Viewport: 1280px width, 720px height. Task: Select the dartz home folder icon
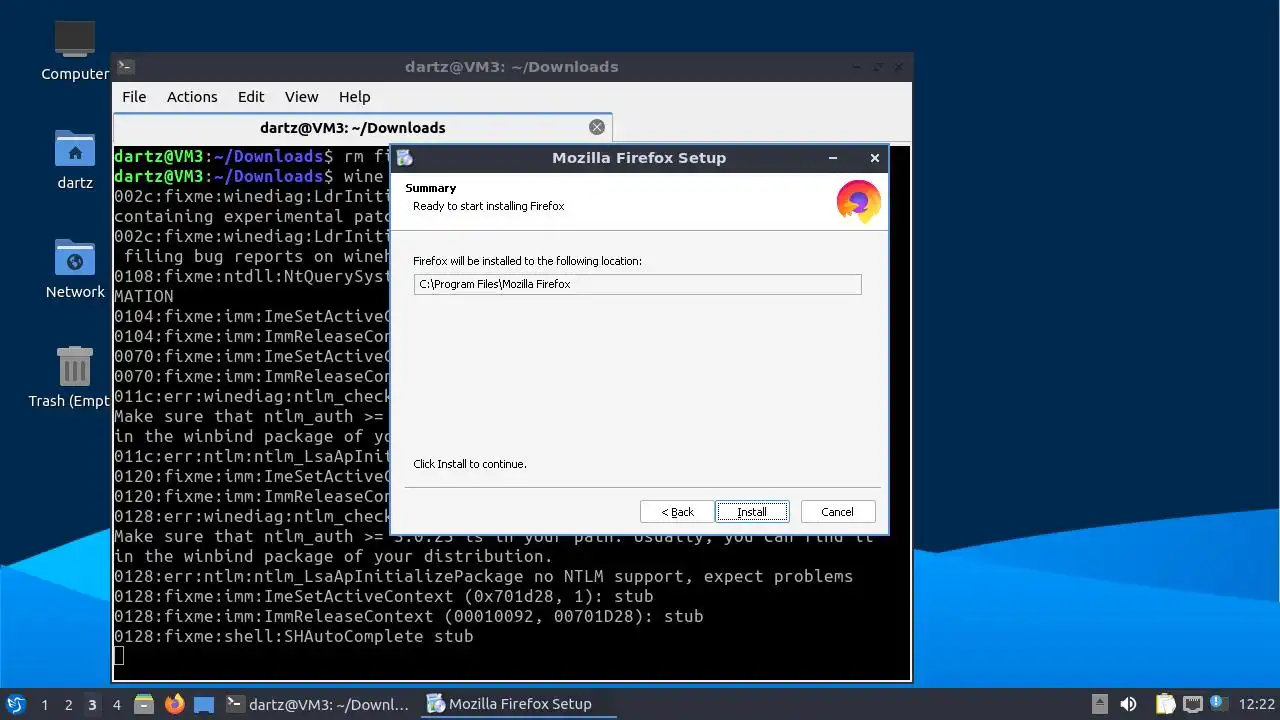pos(75,160)
